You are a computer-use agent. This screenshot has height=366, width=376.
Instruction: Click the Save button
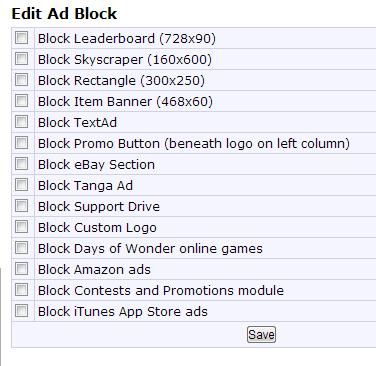tap(261, 334)
